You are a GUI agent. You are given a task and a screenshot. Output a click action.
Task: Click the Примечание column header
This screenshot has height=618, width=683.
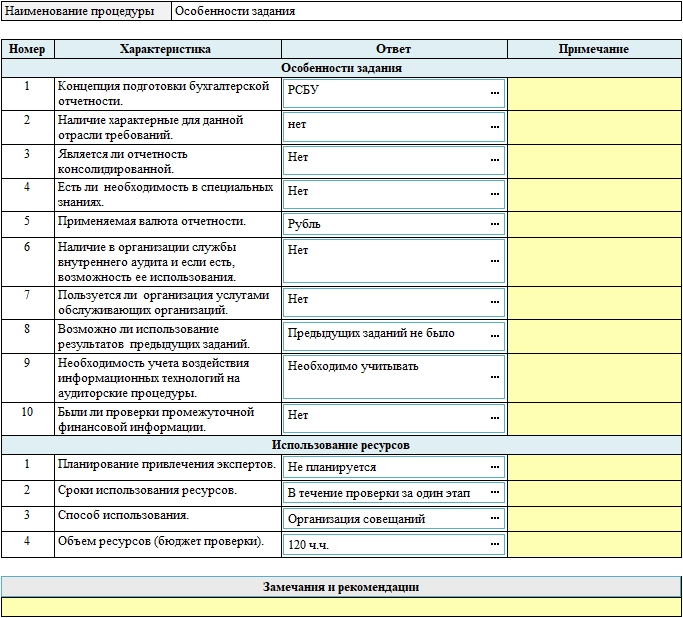595,49
